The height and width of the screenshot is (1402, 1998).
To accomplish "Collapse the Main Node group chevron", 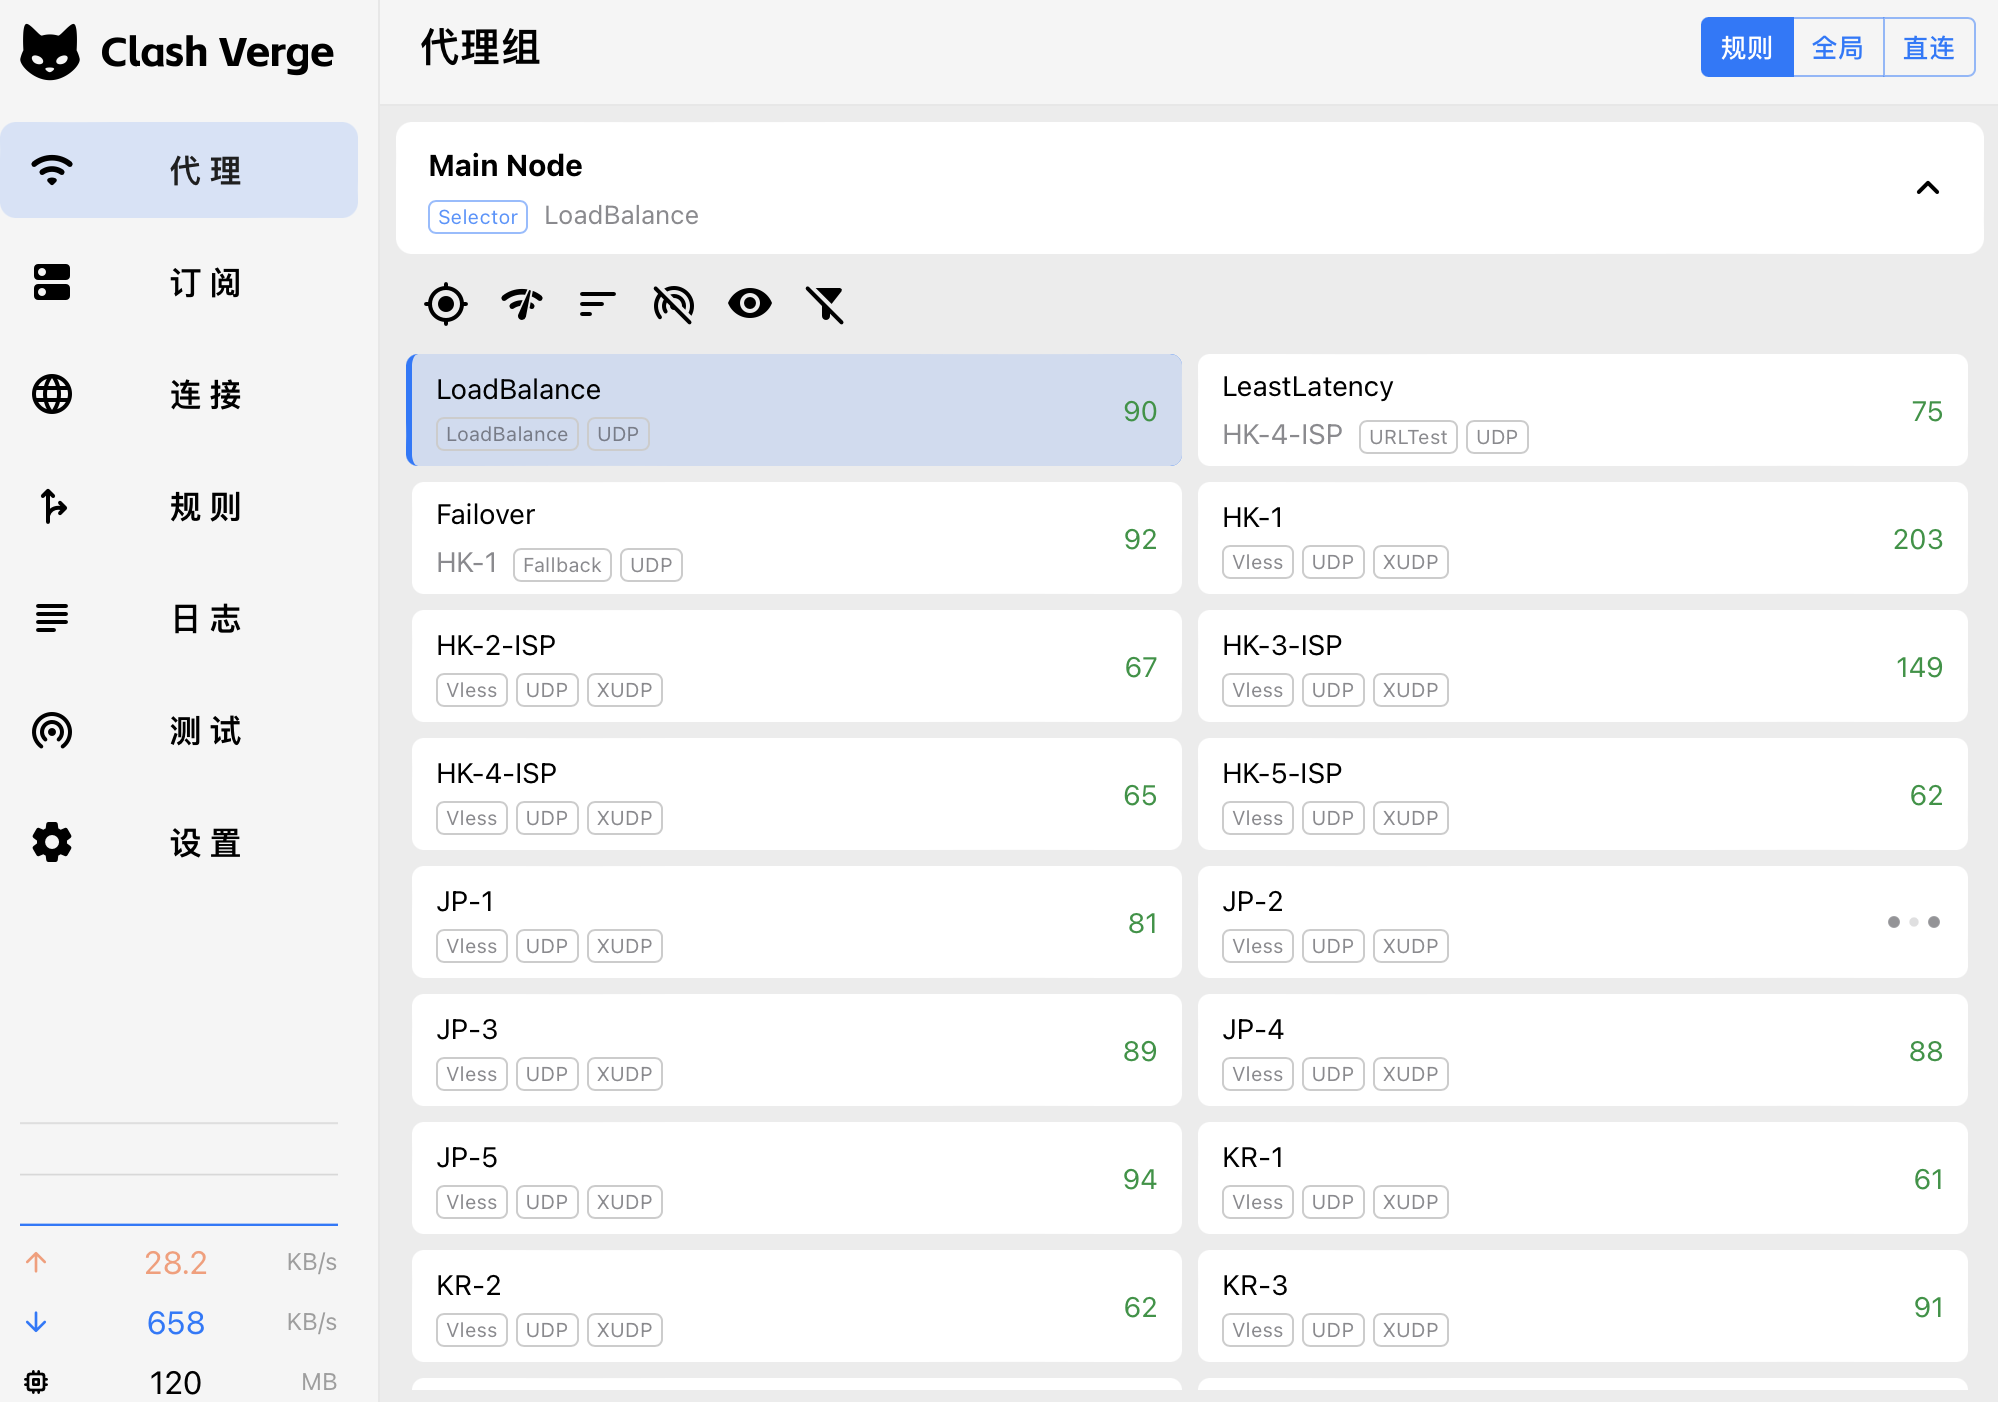I will [1927, 188].
